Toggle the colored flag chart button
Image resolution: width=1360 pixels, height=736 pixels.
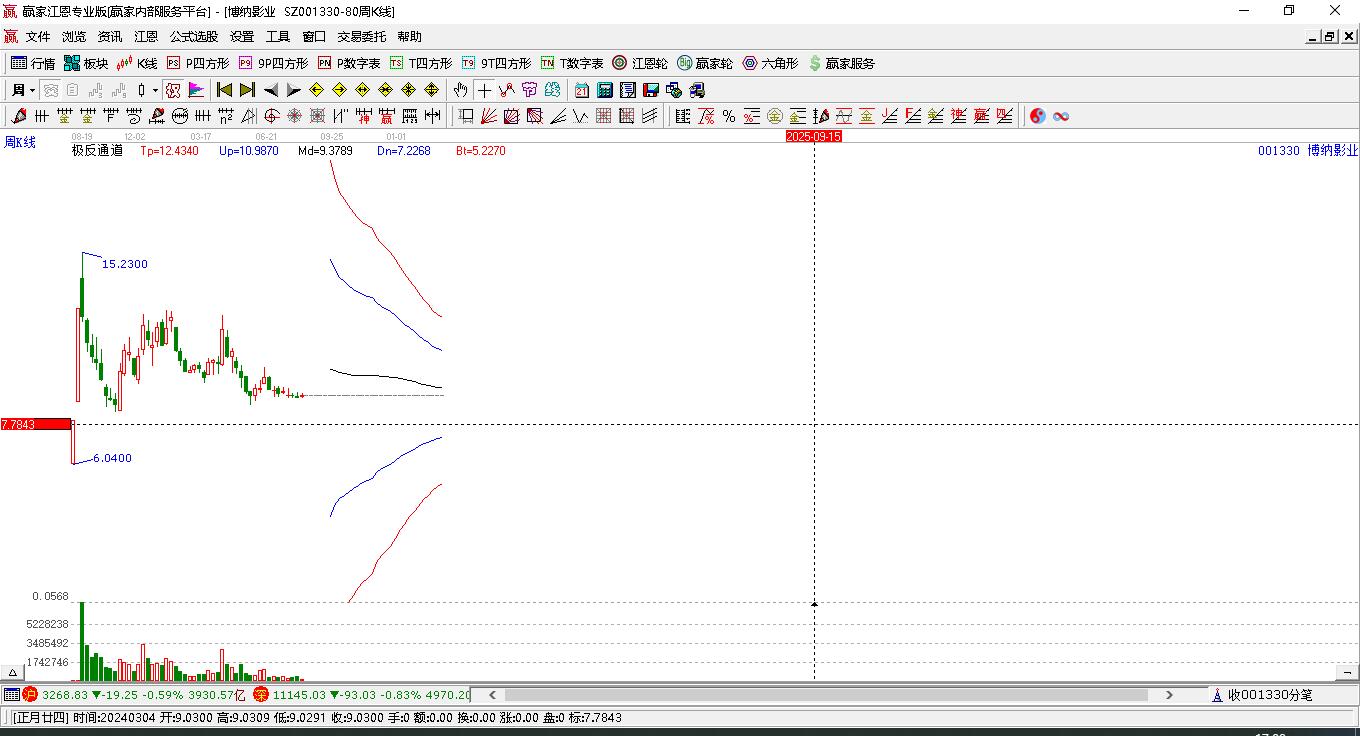196,90
